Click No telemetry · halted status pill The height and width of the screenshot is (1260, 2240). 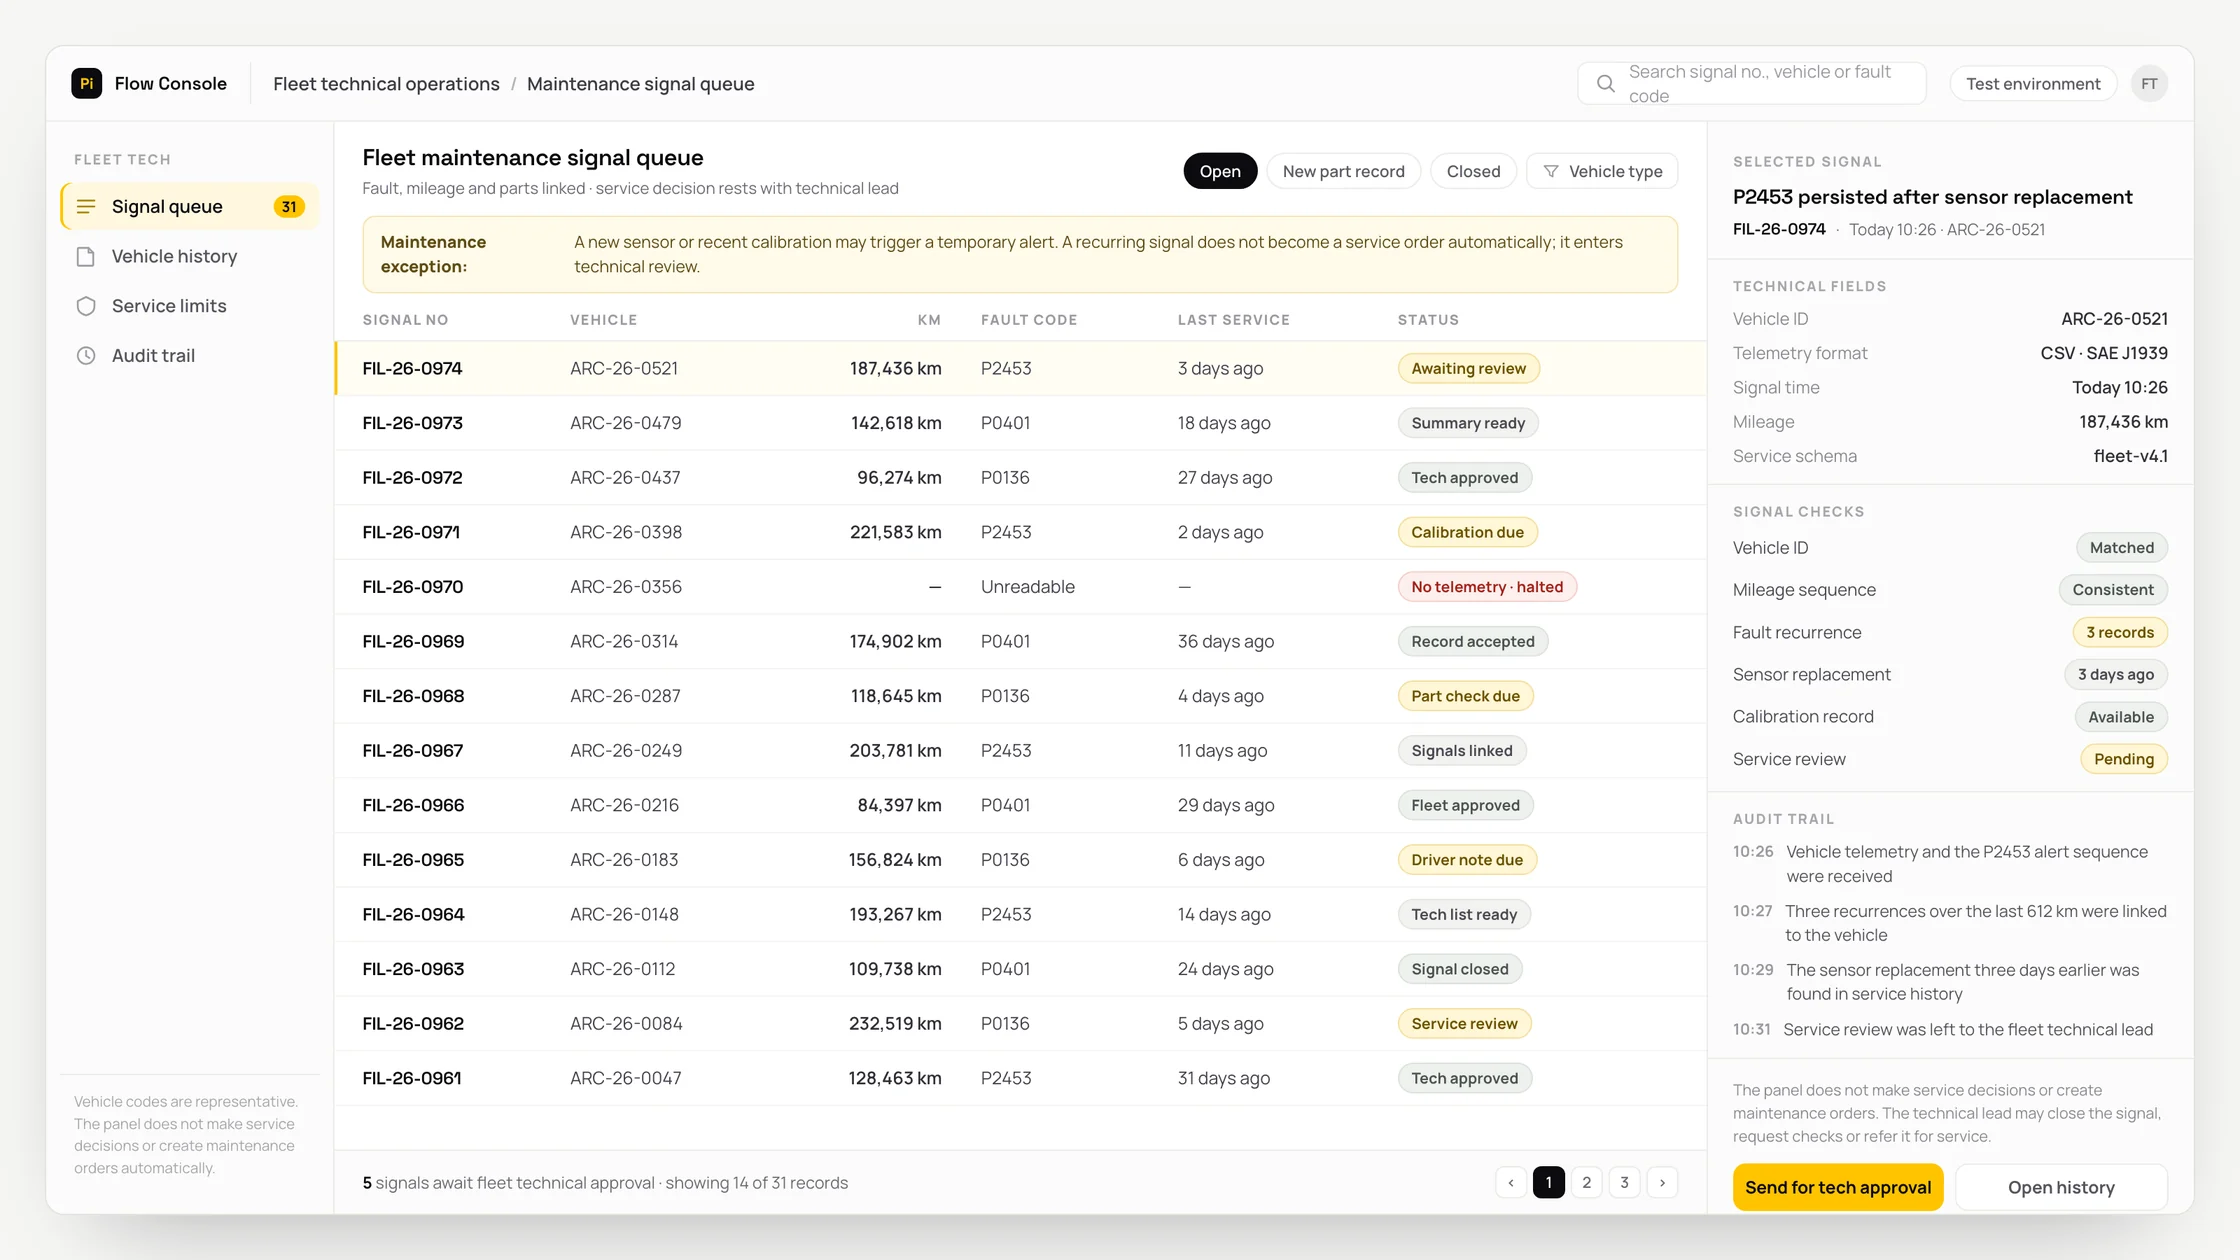(1487, 587)
